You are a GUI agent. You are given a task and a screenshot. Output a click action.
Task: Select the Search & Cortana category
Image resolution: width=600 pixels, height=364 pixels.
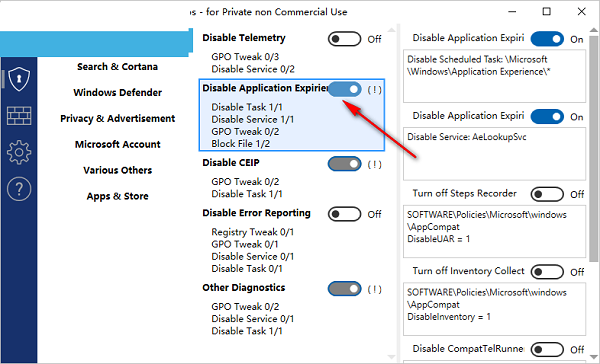(117, 67)
